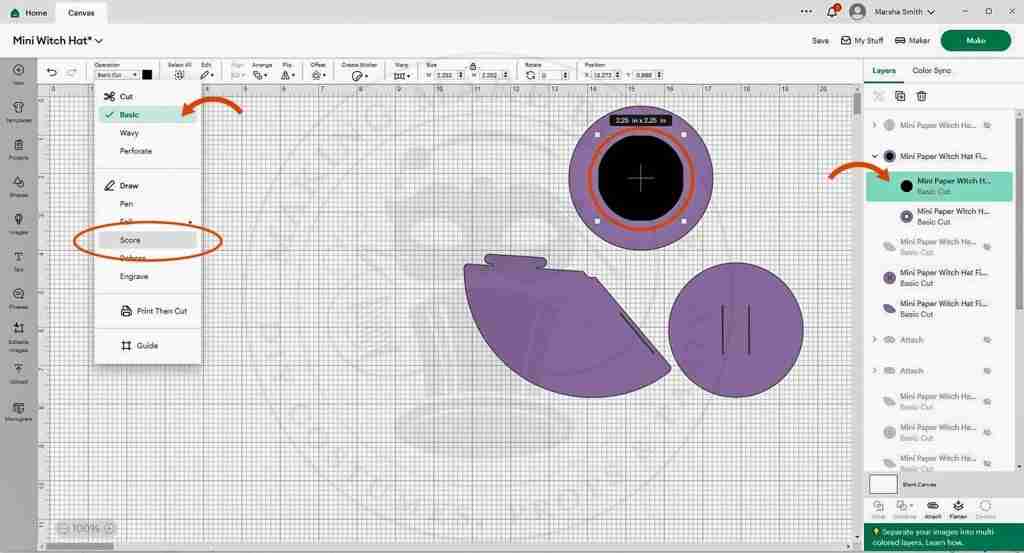
Task: Click the black operation color swatch
Action: pyautogui.click(x=147, y=75)
